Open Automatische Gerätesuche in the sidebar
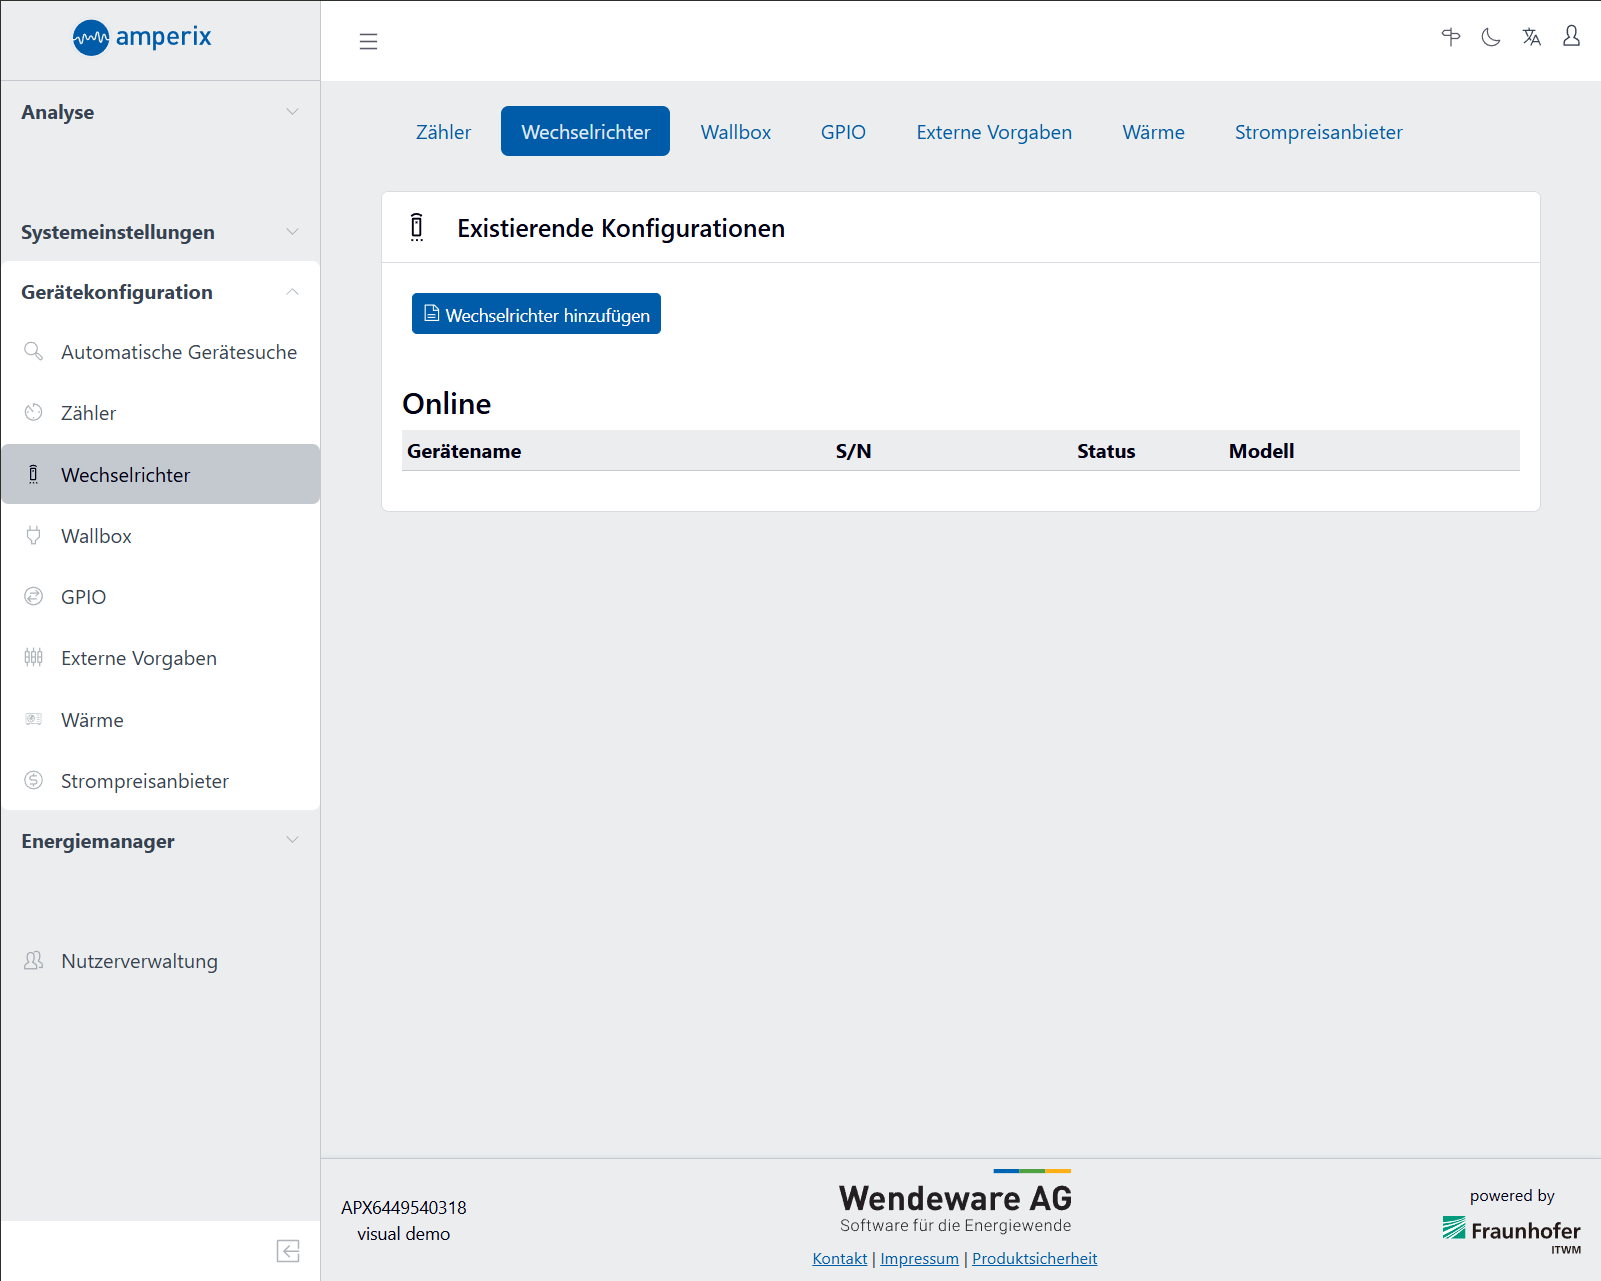The width and height of the screenshot is (1601, 1281). [178, 352]
